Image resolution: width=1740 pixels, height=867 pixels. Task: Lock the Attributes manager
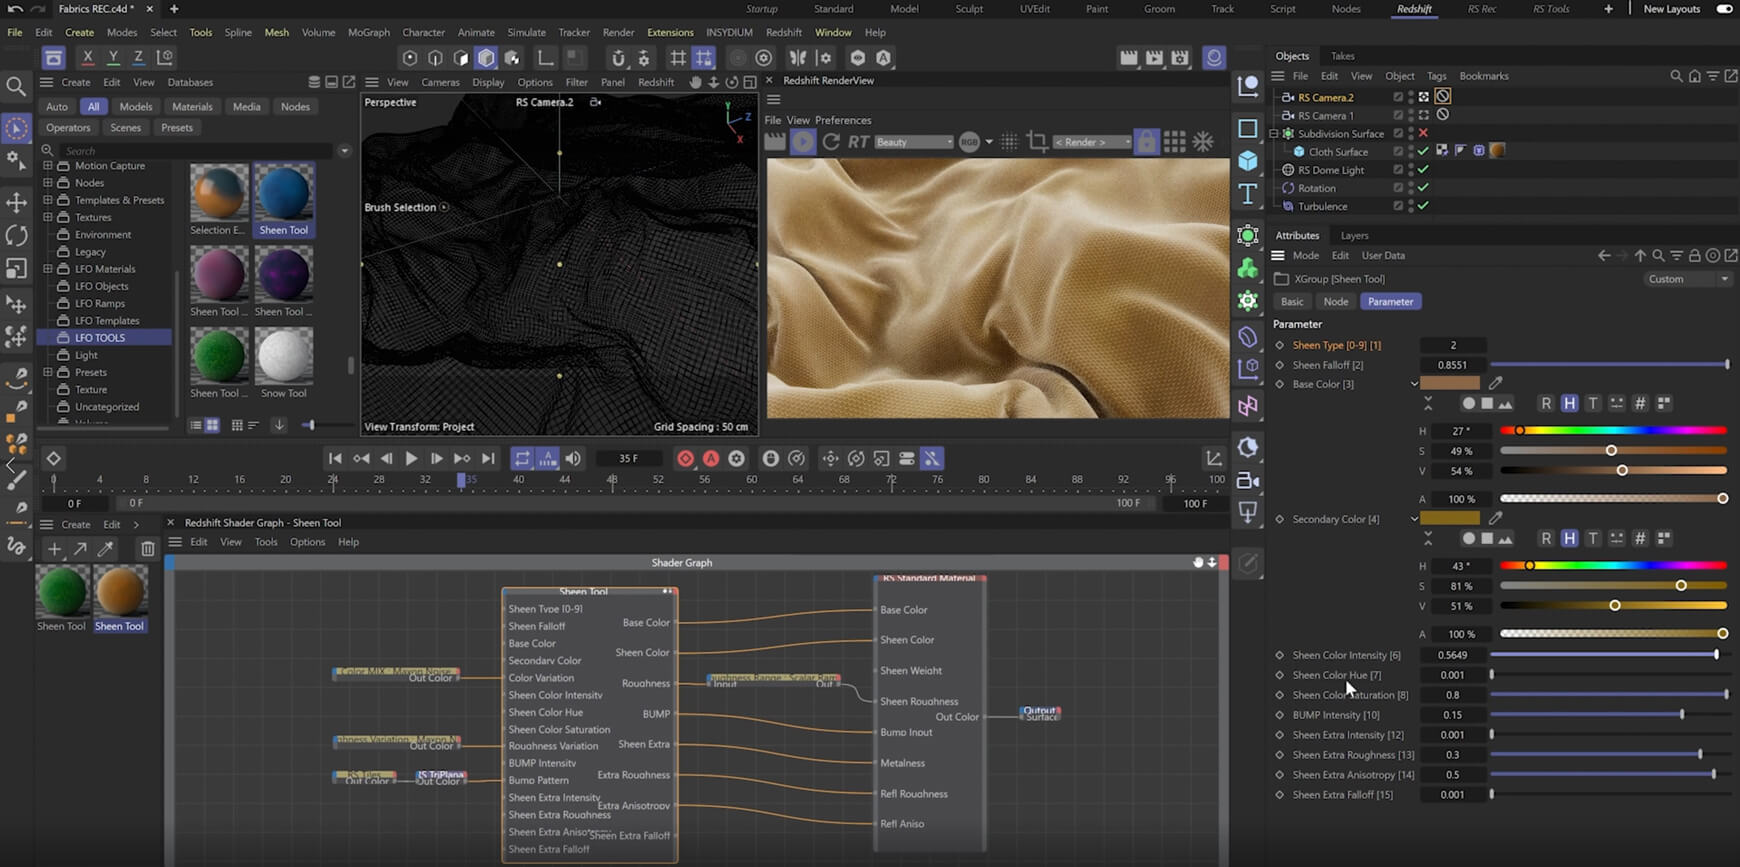tap(1694, 256)
